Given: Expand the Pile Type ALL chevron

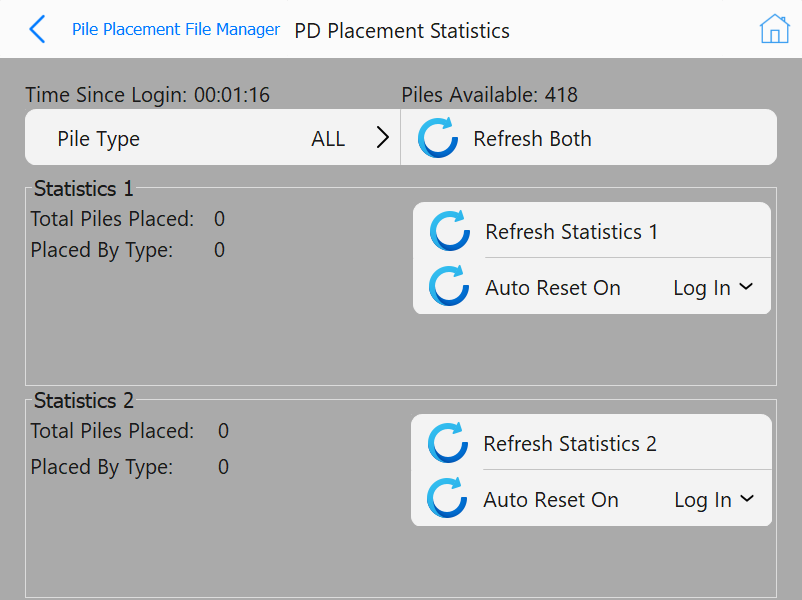Looking at the screenshot, I should click(383, 138).
